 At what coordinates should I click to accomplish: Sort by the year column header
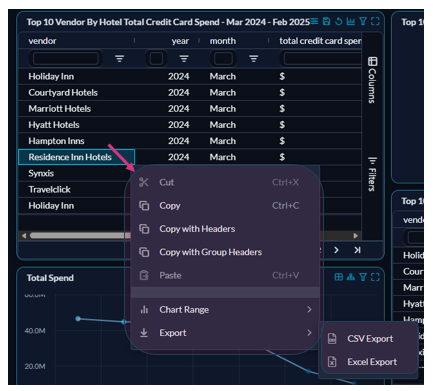point(180,41)
